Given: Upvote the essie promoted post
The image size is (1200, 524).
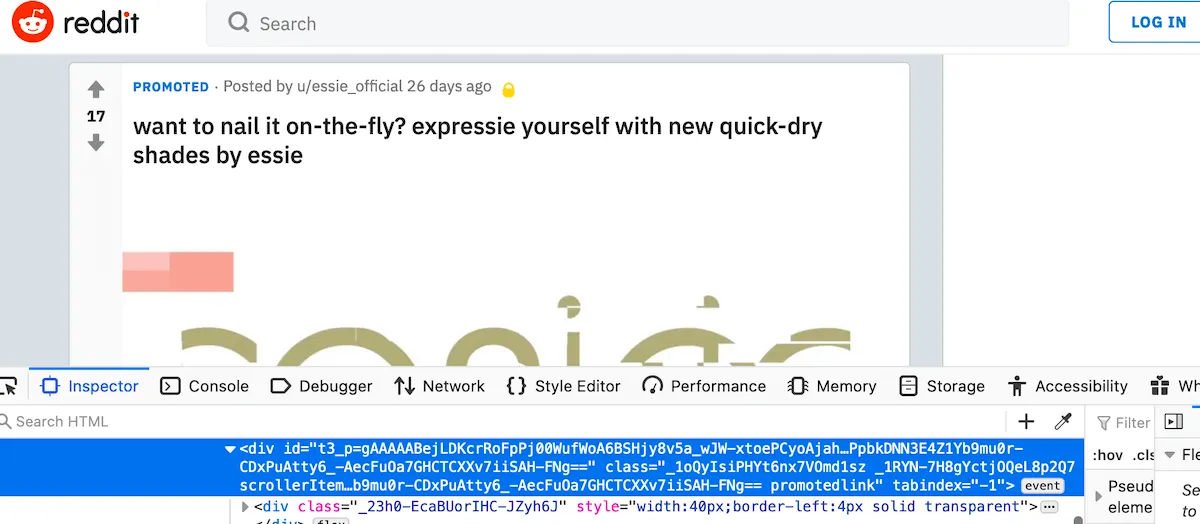Looking at the screenshot, I should (96, 89).
